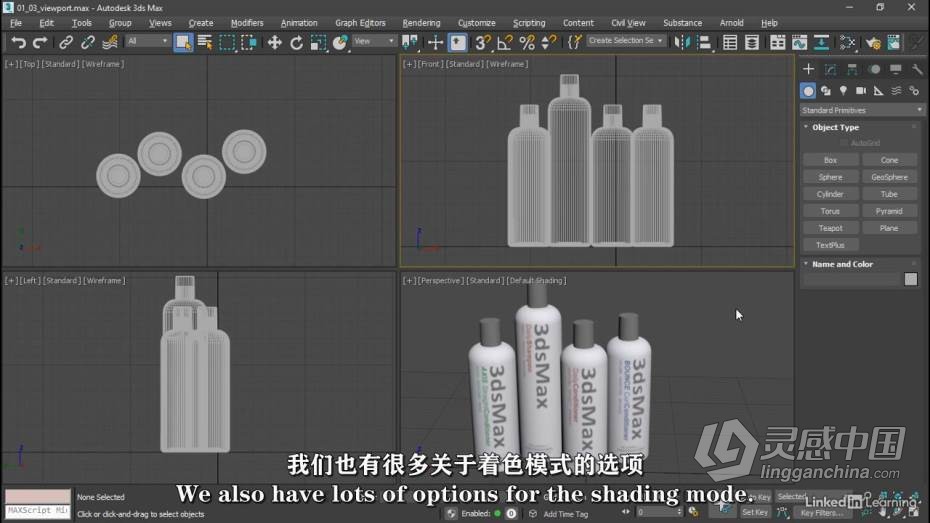Open the Perspective viewport Default Shading menu

click(x=536, y=280)
